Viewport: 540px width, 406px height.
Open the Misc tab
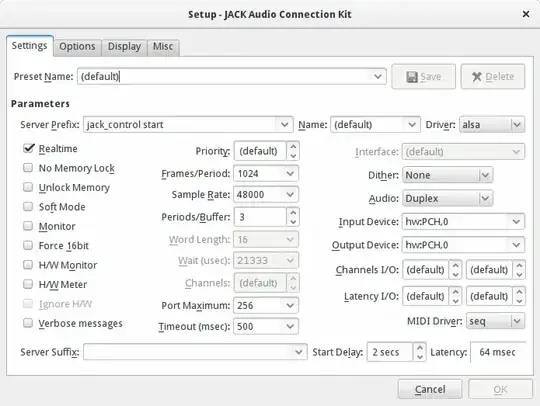click(163, 47)
